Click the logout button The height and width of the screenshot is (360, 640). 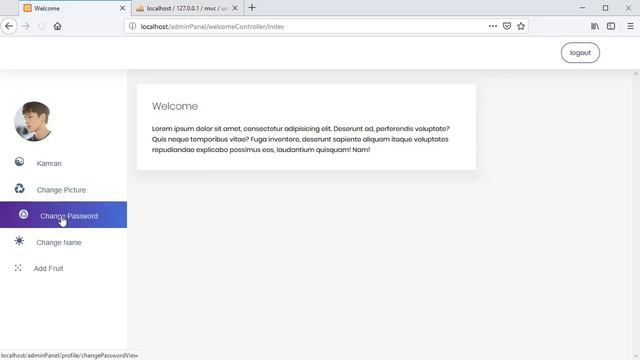point(580,53)
